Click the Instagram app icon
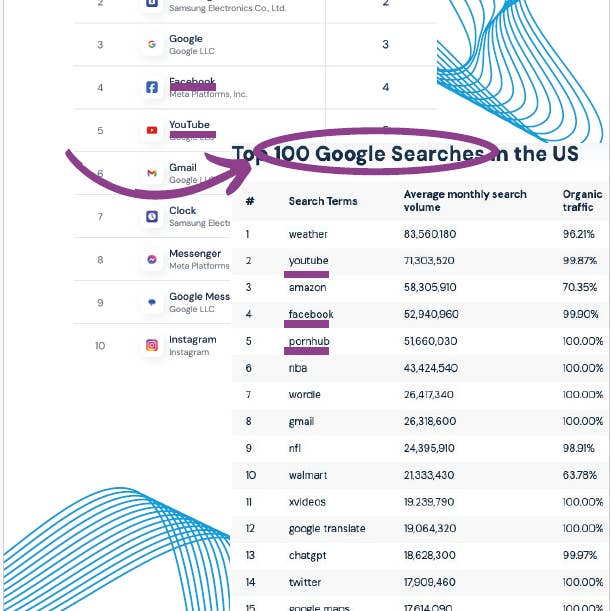Screen dimensions: 611x611 click(x=152, y=345)
